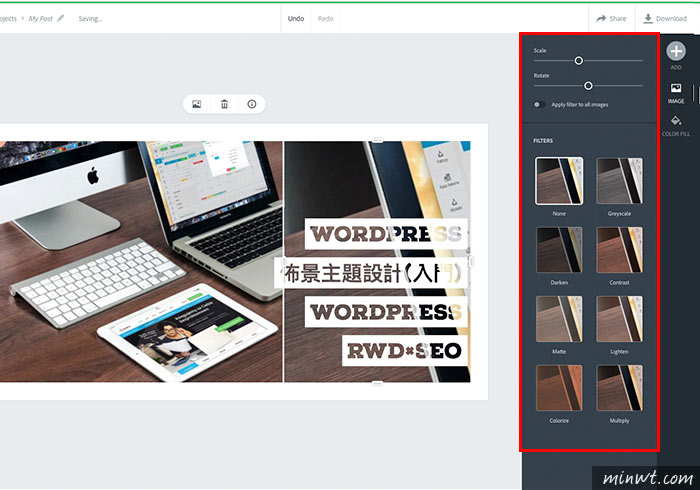
Task: Apply the Lighten filter
Action: click(x=619, y=319)
